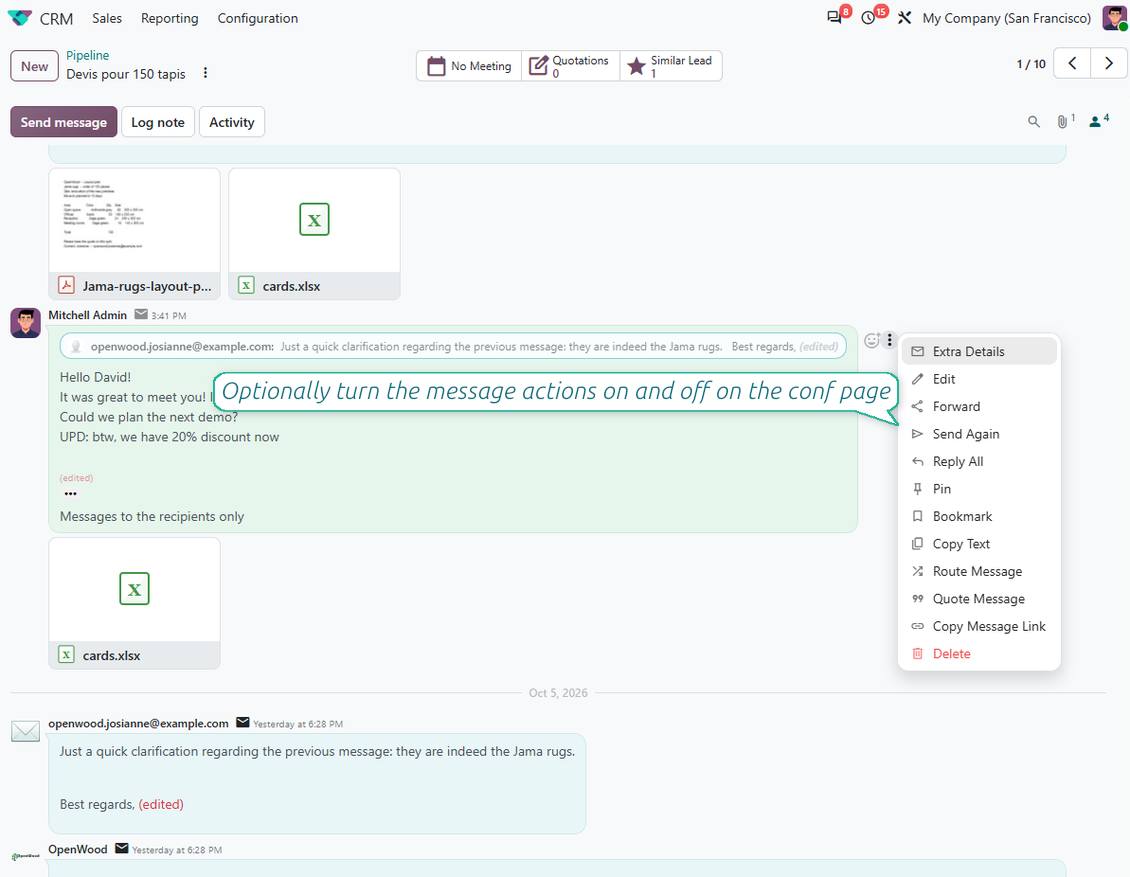
Task: Choose Route Message from the menu
Action: [979, 571]
